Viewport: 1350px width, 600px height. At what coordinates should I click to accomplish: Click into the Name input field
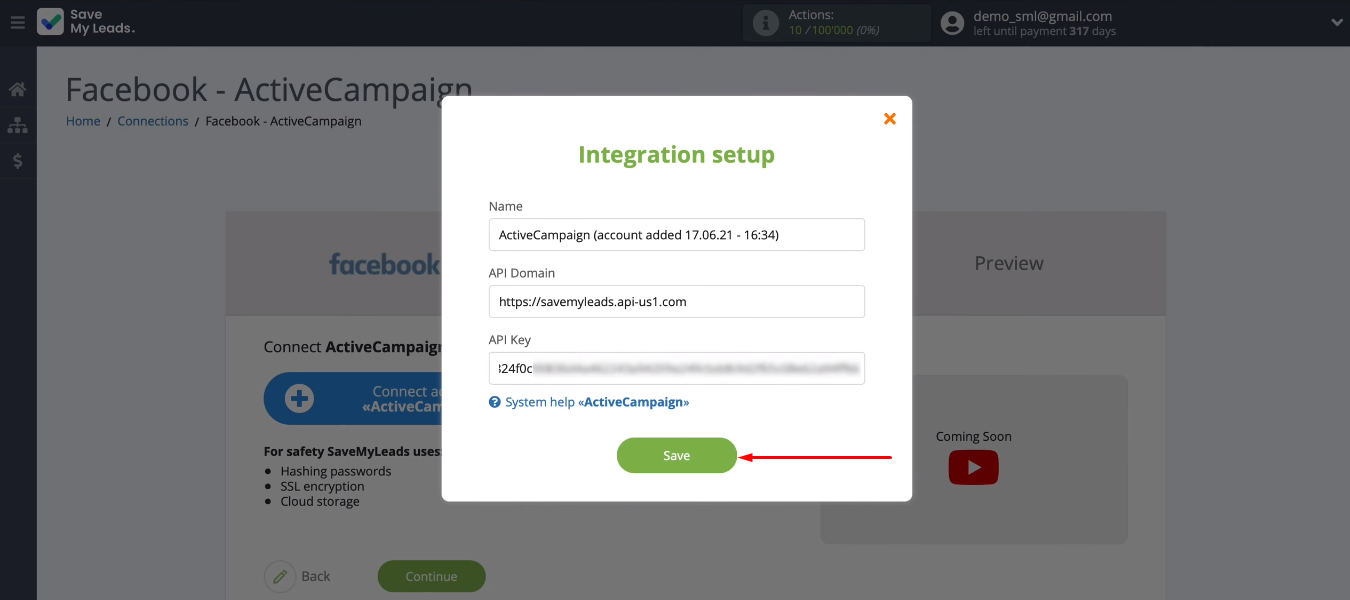click(676, 235)
